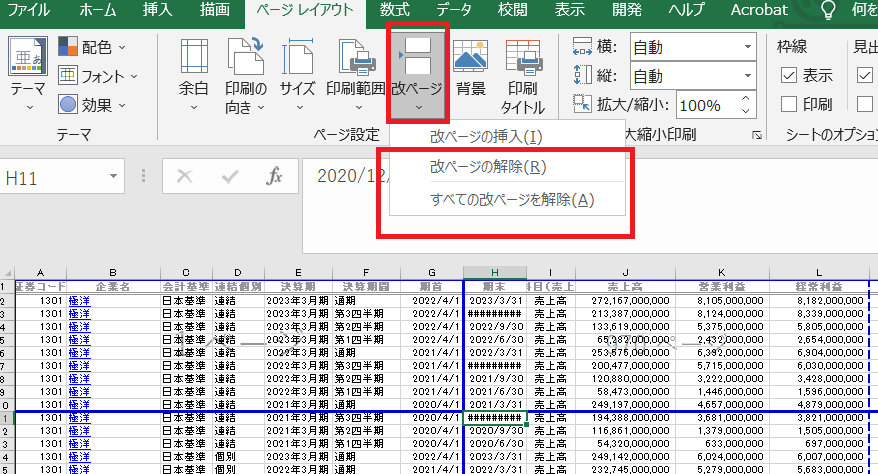Viewport: 878px width, 474px height.
Task: Open the 横 width 自動 dropdown
Action: (748, 47)
